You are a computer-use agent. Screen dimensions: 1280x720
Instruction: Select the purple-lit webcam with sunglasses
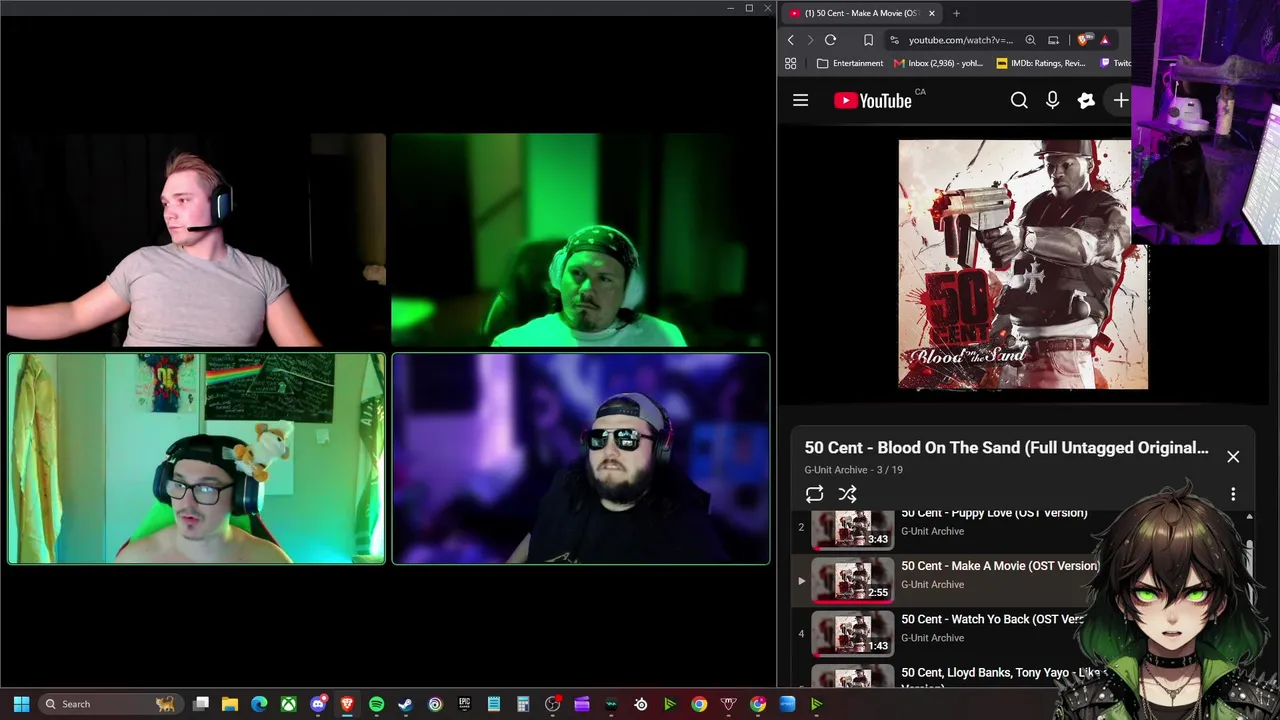click(x=581, y=459)
